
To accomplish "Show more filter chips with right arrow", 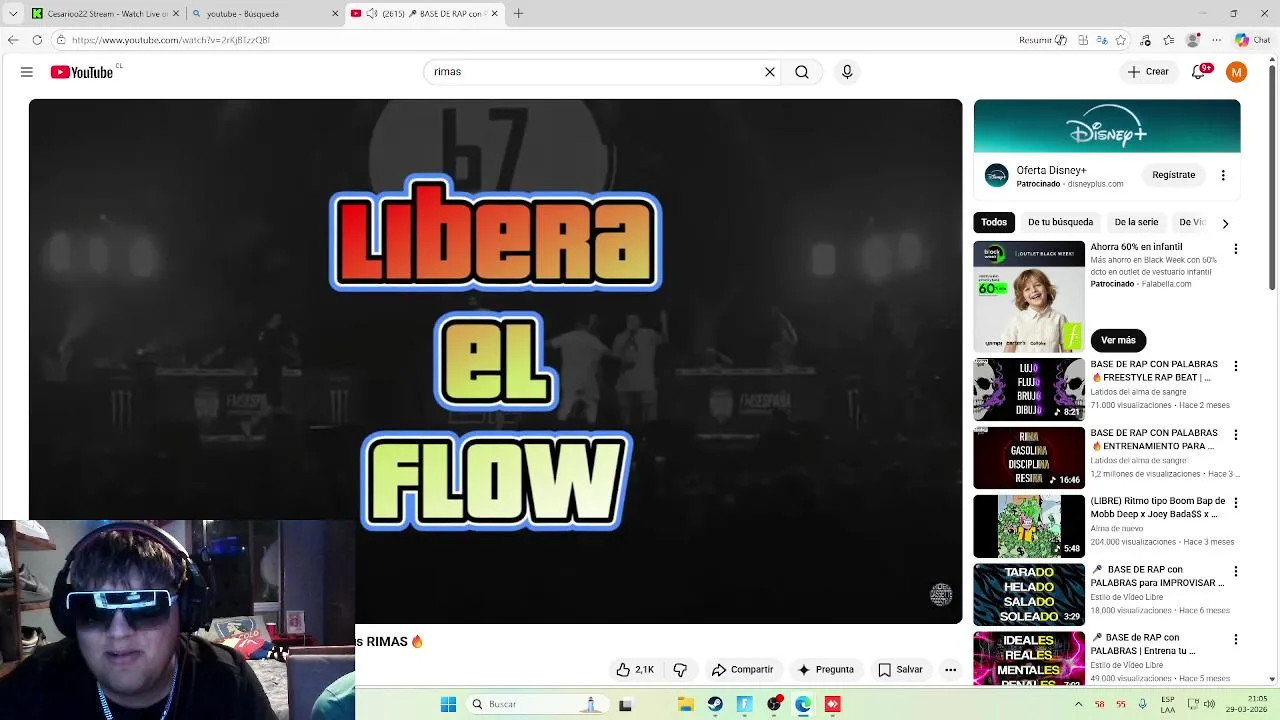I will (1225, 223).
